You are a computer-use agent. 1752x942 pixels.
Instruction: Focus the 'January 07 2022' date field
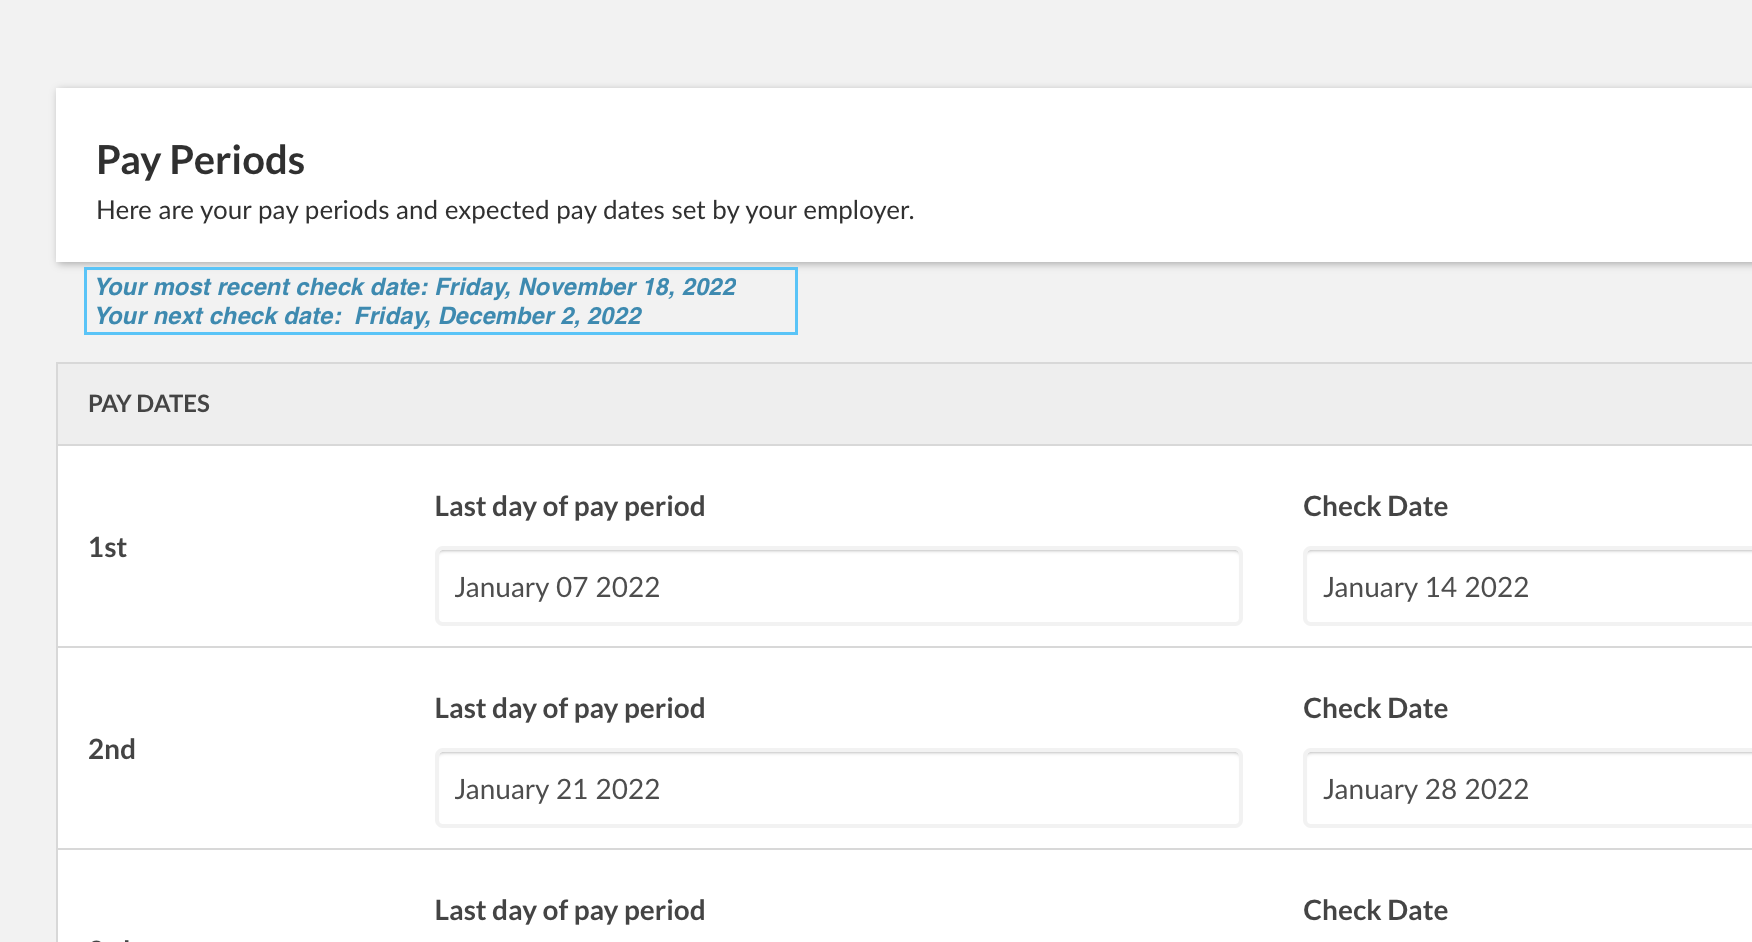[x=838, y=587]
